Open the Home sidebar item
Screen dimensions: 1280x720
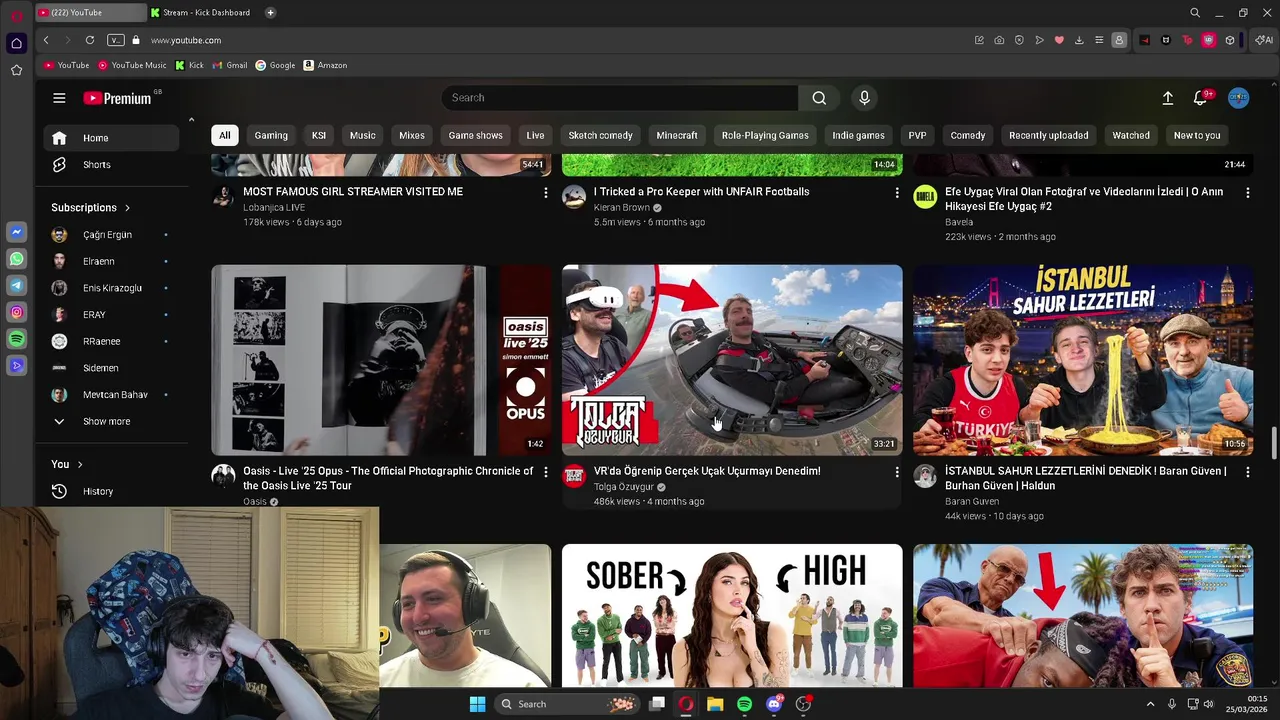[111, 138]
